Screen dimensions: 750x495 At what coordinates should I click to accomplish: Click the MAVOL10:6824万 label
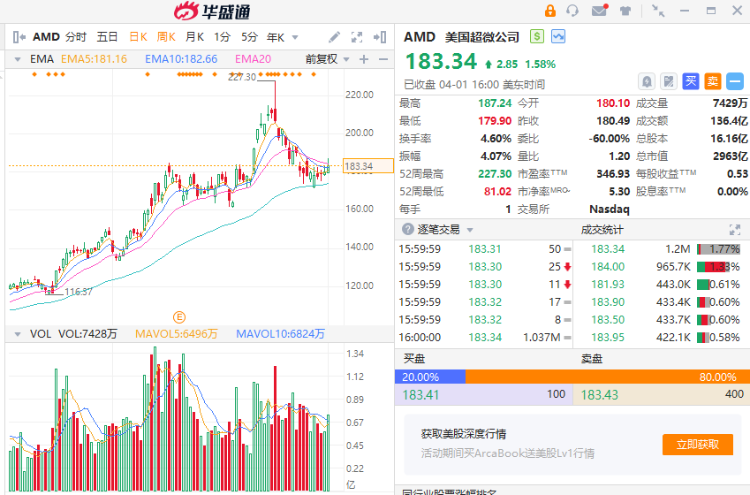click(x=280, y=334)
